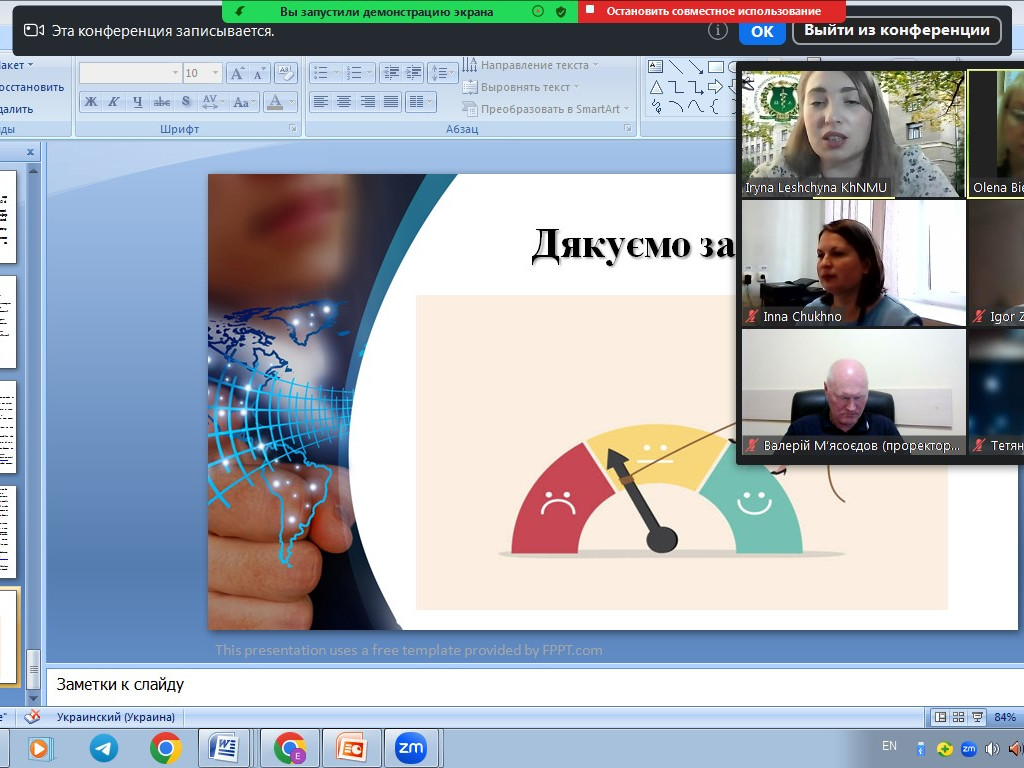Toggle text shadow (S) formatting
The width and height of the screenshot is (1024, 768).
(x=186, y=102)
